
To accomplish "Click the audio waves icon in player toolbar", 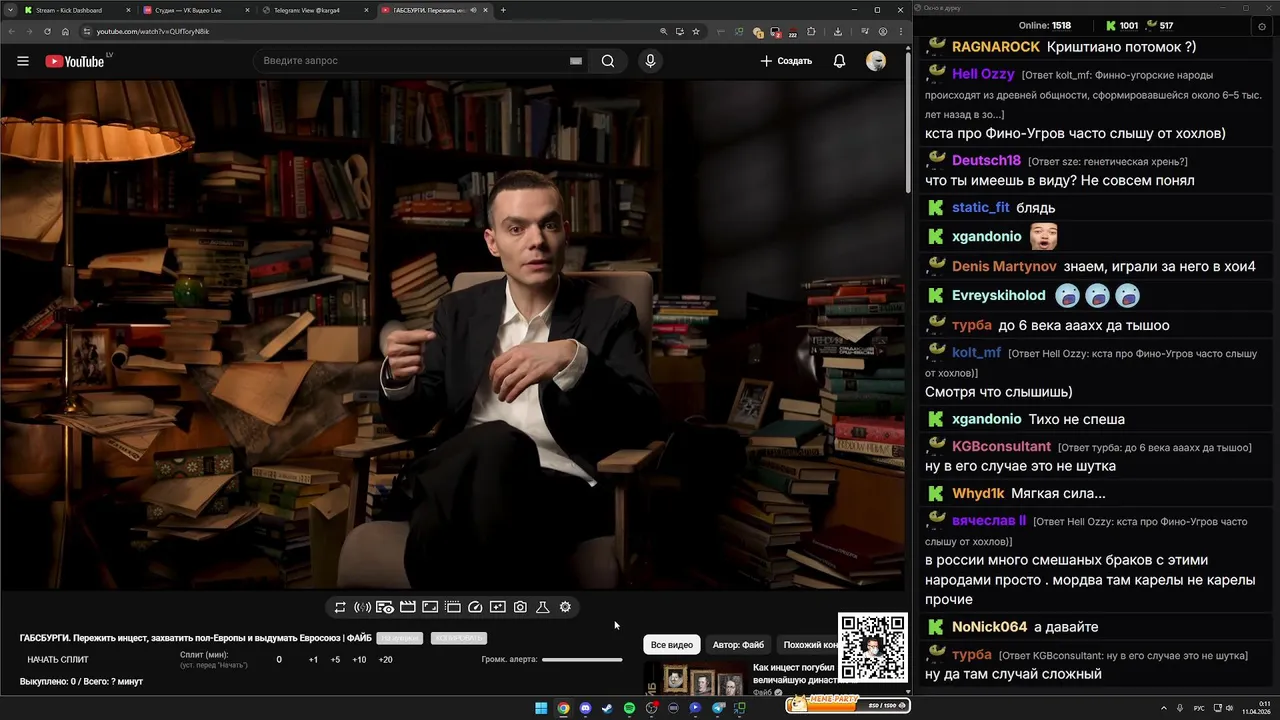I will [362, 607].
